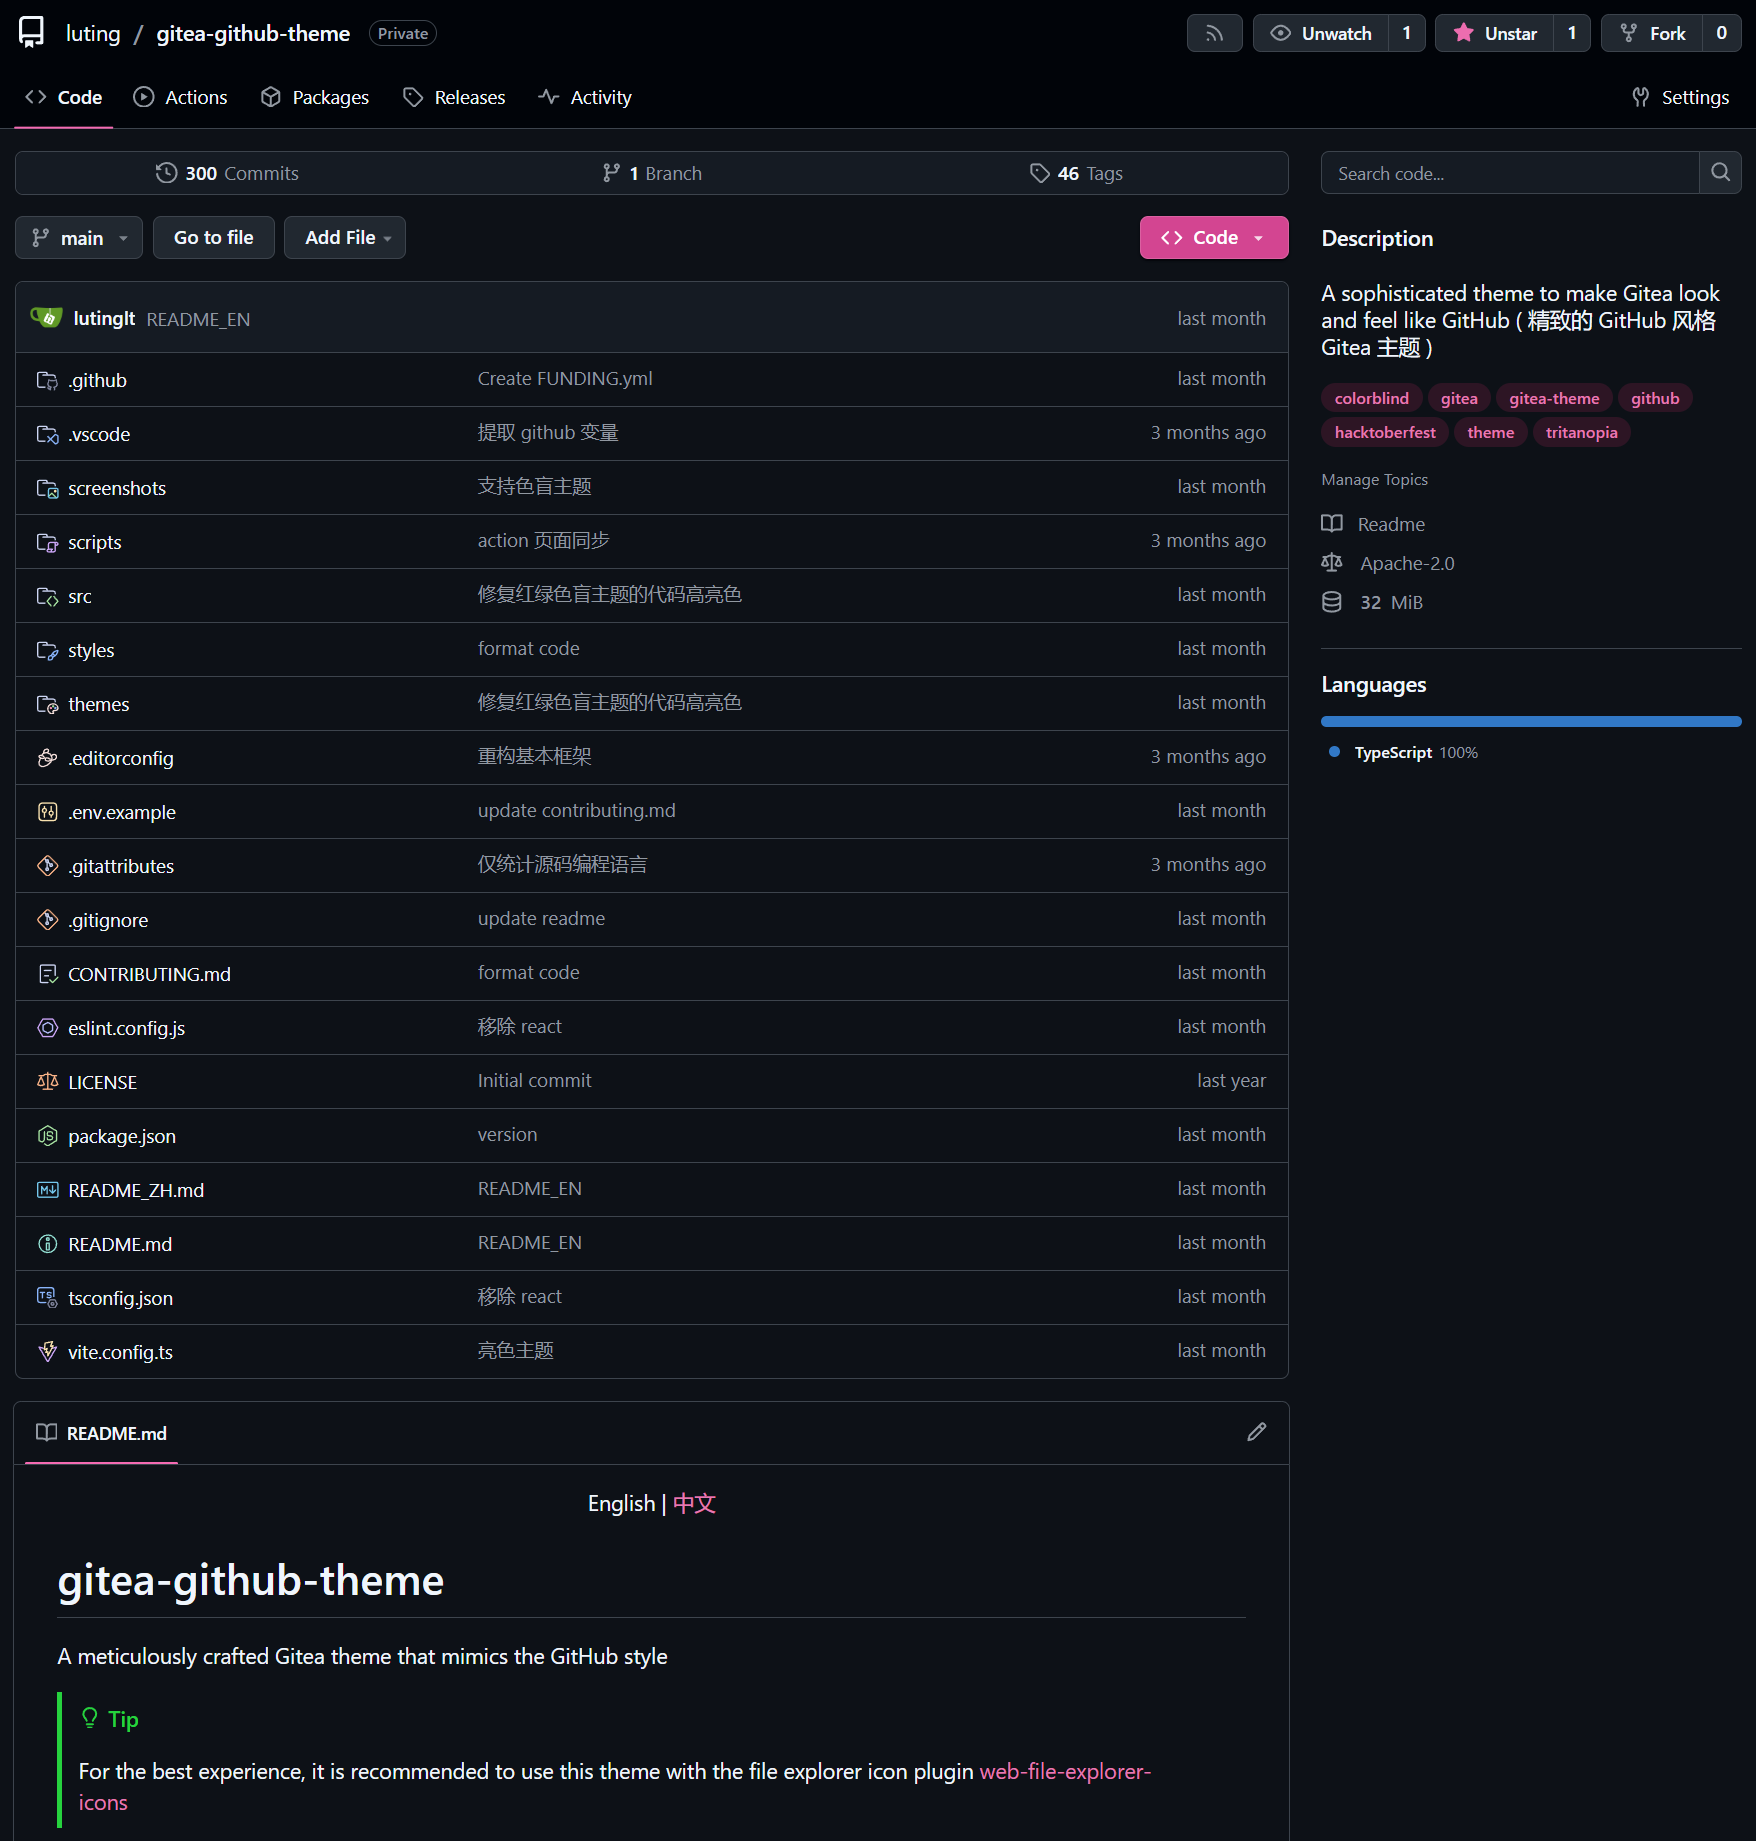Click the RSS feed icon button
The width and height of the screenshot is (1756, 1841).
tap(1214, 34)
